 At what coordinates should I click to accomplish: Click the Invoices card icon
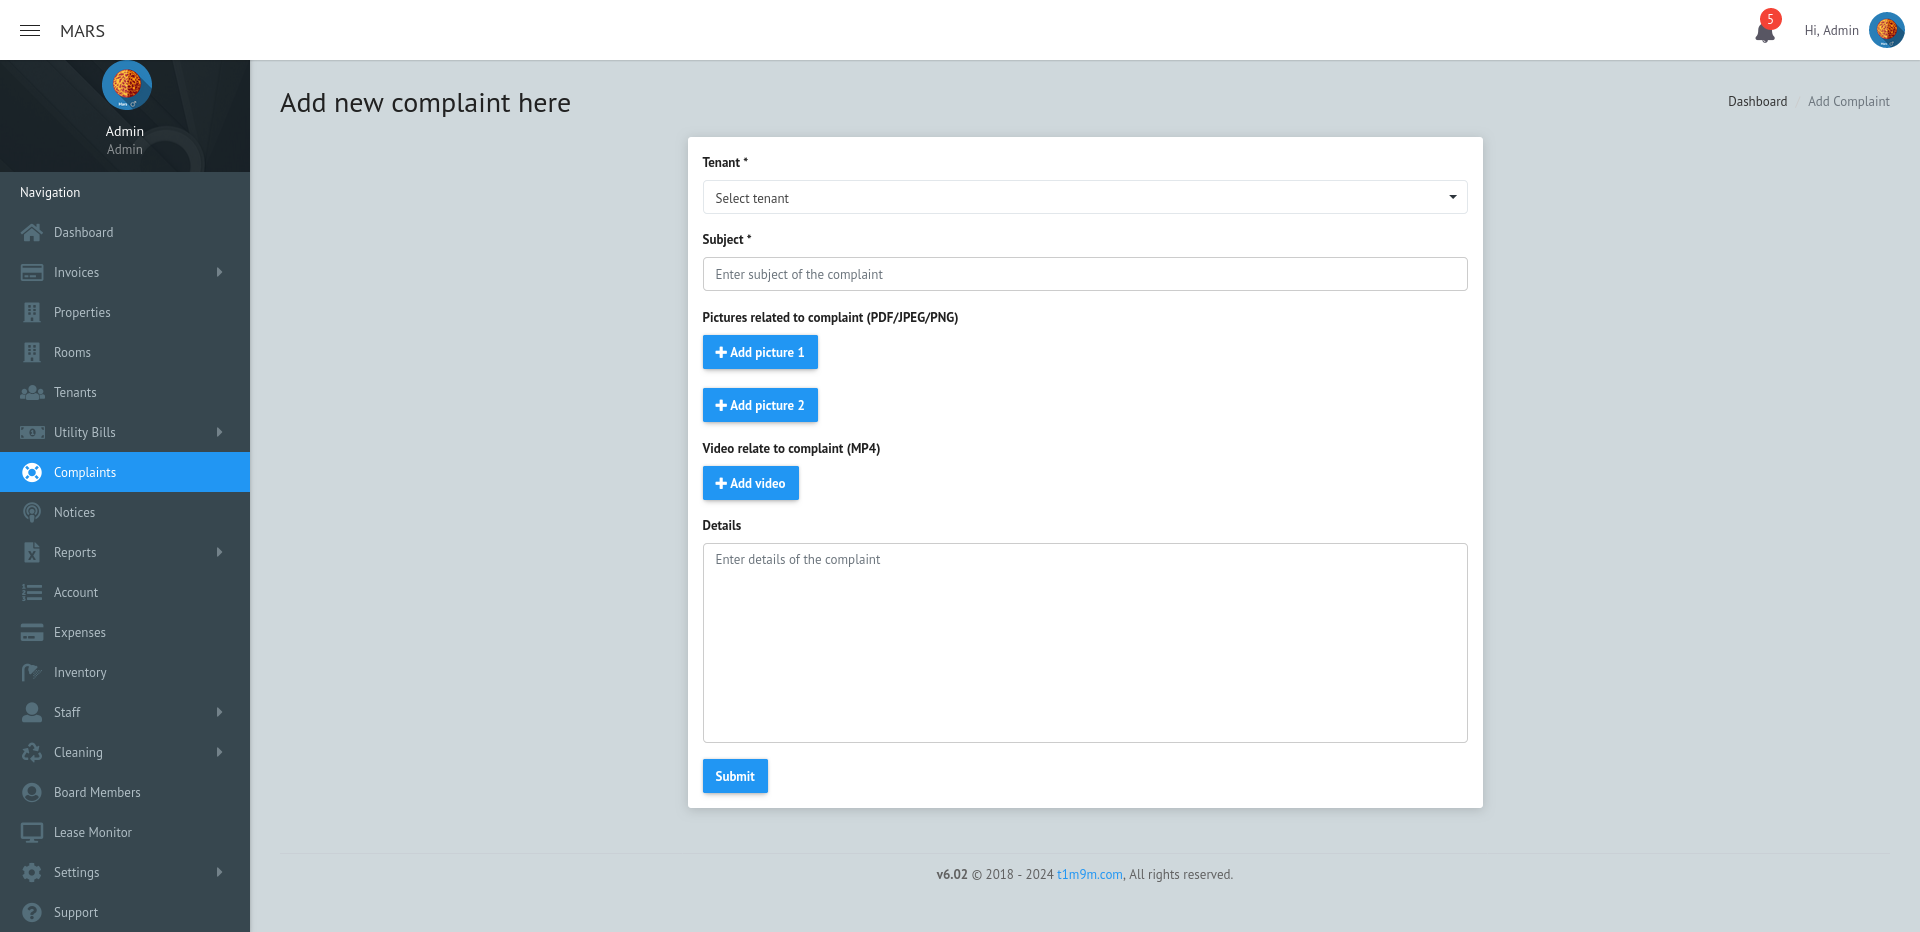[32, 272]
